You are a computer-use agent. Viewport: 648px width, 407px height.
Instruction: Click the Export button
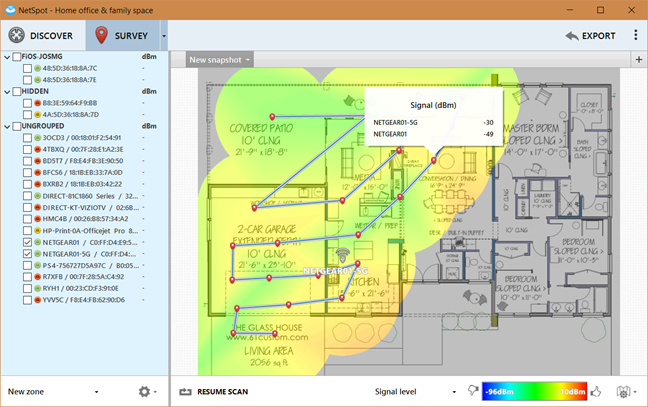(590, 36)
